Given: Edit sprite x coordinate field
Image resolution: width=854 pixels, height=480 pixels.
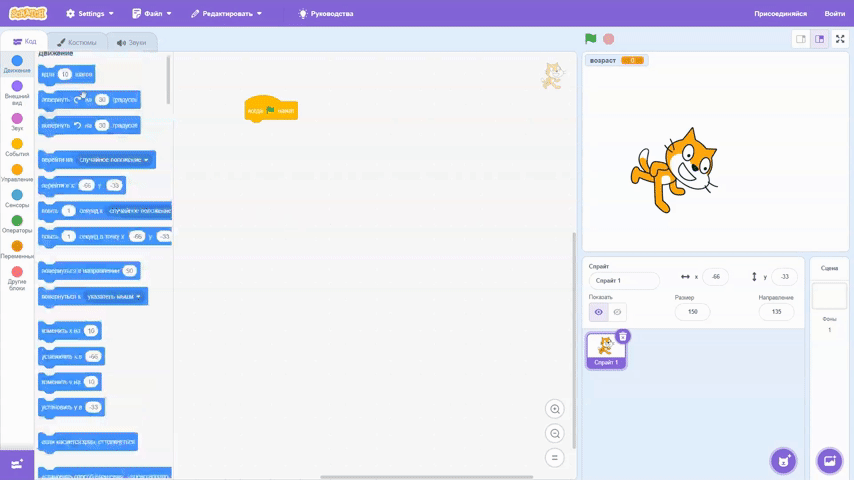Looking at the screenshot, I should (x=715, y=277).
